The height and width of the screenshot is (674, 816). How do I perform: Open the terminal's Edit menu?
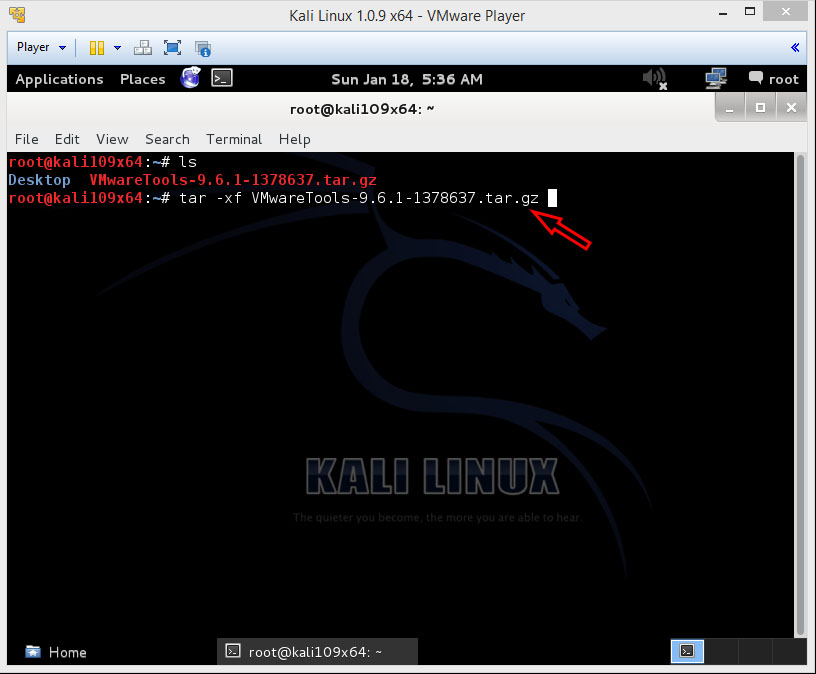click(x=67, y=139)
